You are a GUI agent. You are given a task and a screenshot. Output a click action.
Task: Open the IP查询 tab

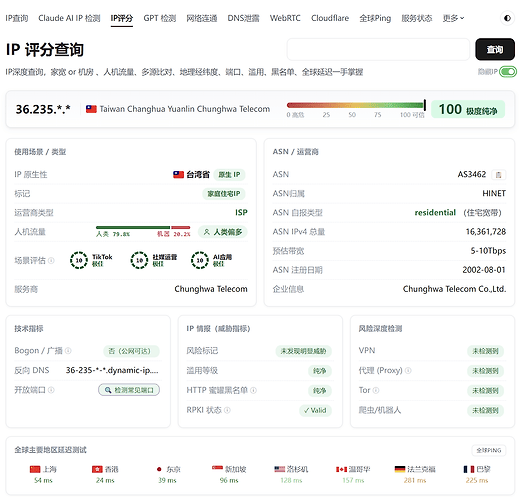17,18
